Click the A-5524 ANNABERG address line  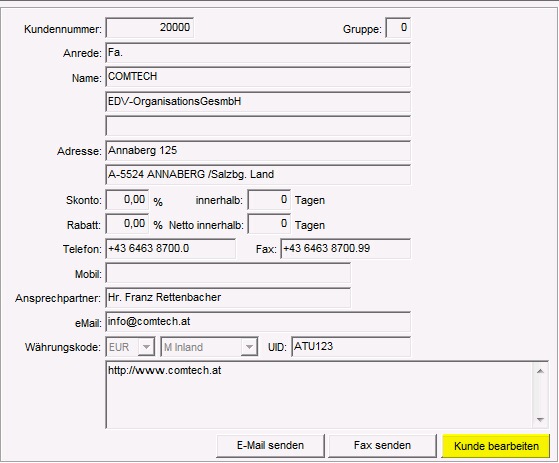[x=258, y=175]
